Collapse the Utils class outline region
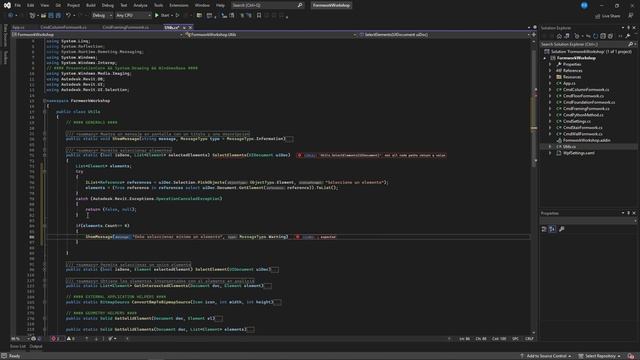The width and height of the screenshot is (640, 360). (44, 111)
